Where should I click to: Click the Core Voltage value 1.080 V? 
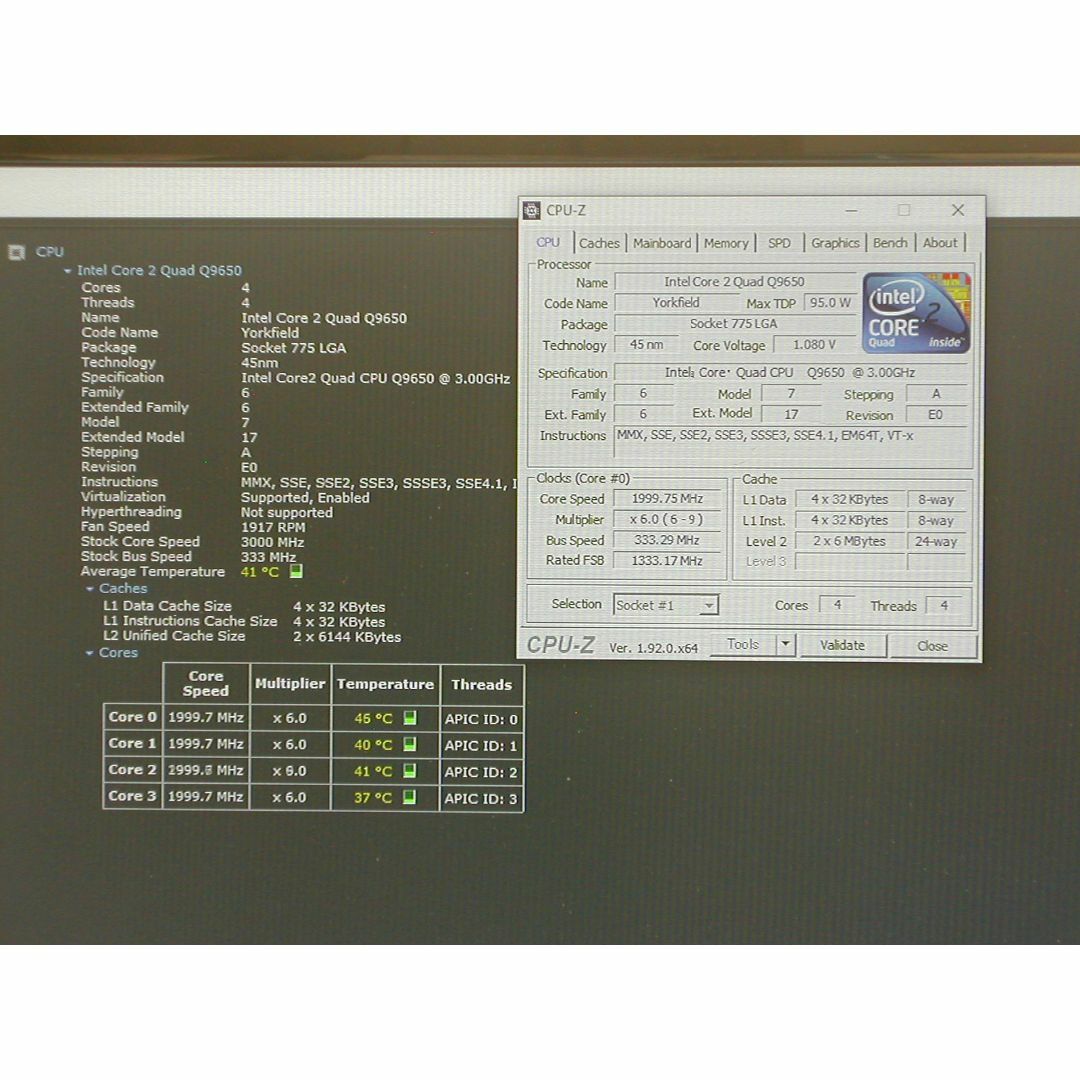point(814,344)
